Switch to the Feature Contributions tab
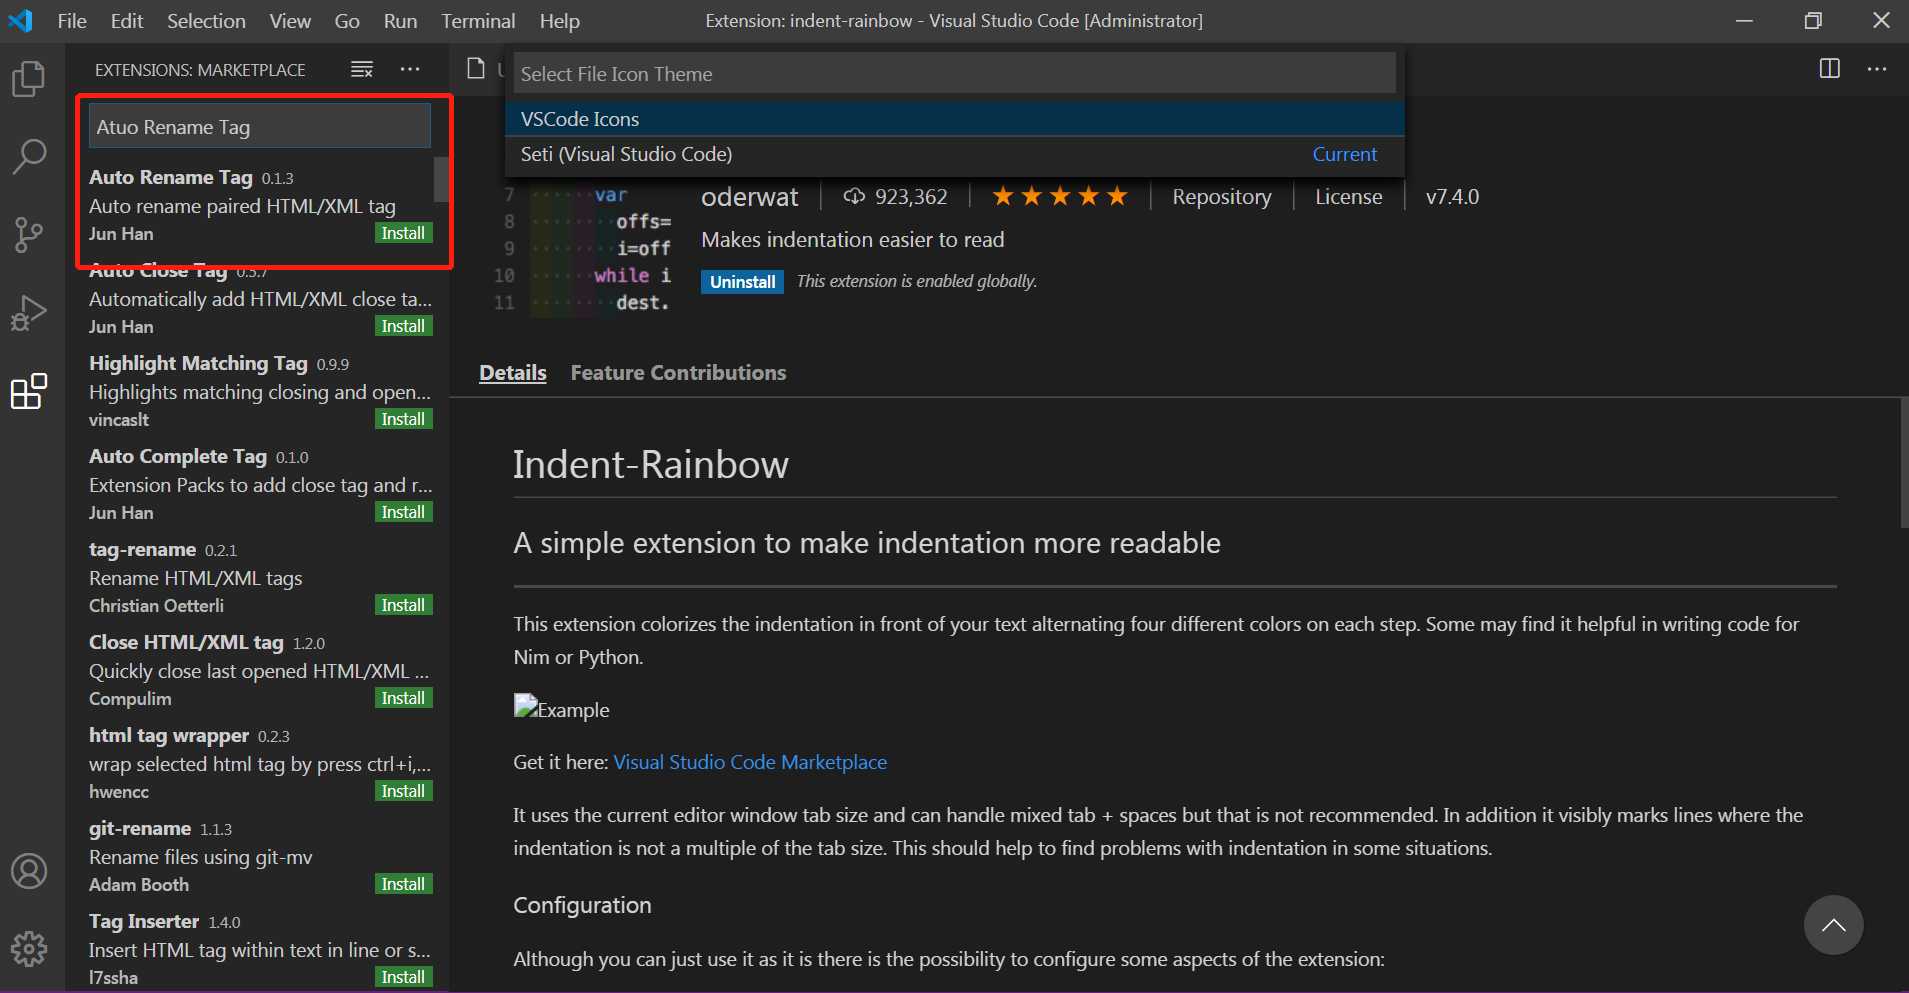 pos(678,373)
